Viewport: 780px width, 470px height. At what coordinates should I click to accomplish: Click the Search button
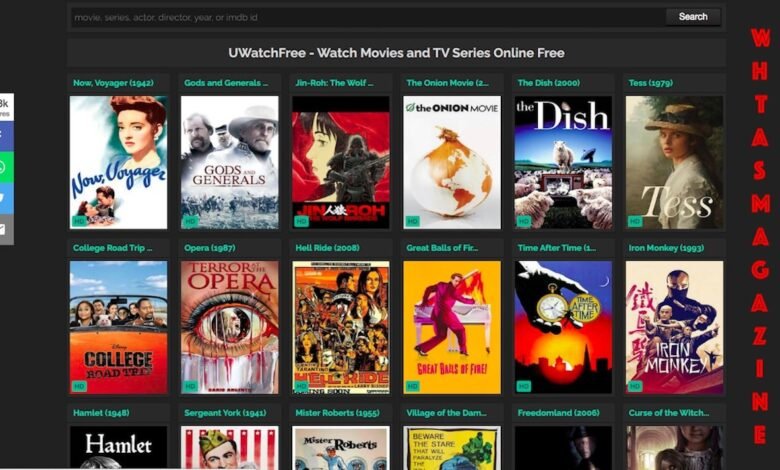tap(693, 17)
